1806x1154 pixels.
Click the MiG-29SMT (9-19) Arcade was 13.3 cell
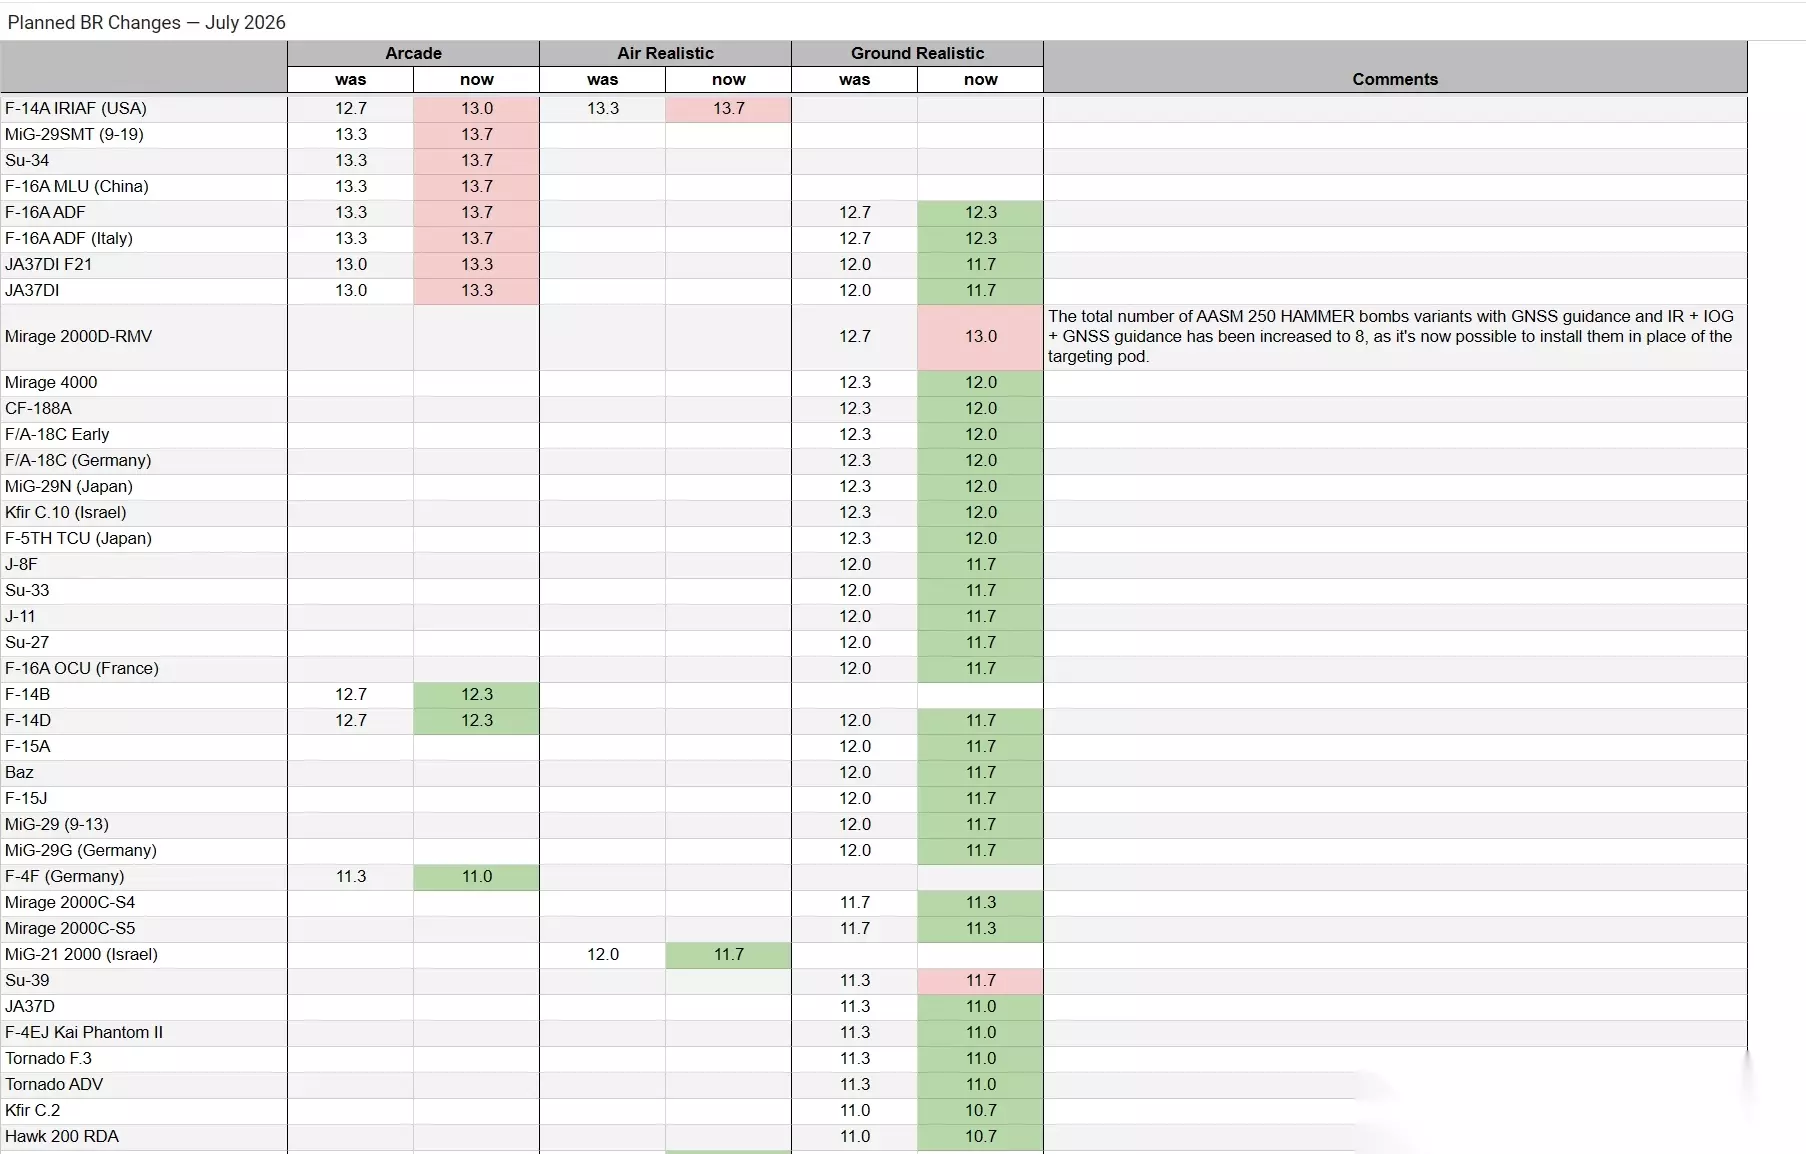[x=350, y=134]
